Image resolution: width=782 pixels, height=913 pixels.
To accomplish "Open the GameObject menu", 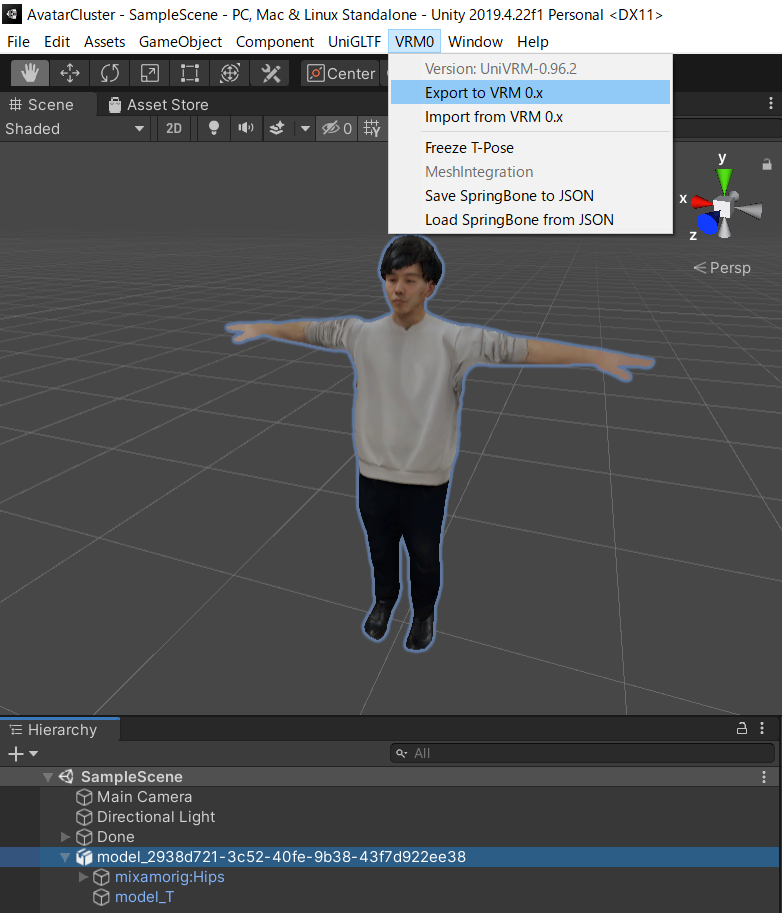I will pos(181,42).
